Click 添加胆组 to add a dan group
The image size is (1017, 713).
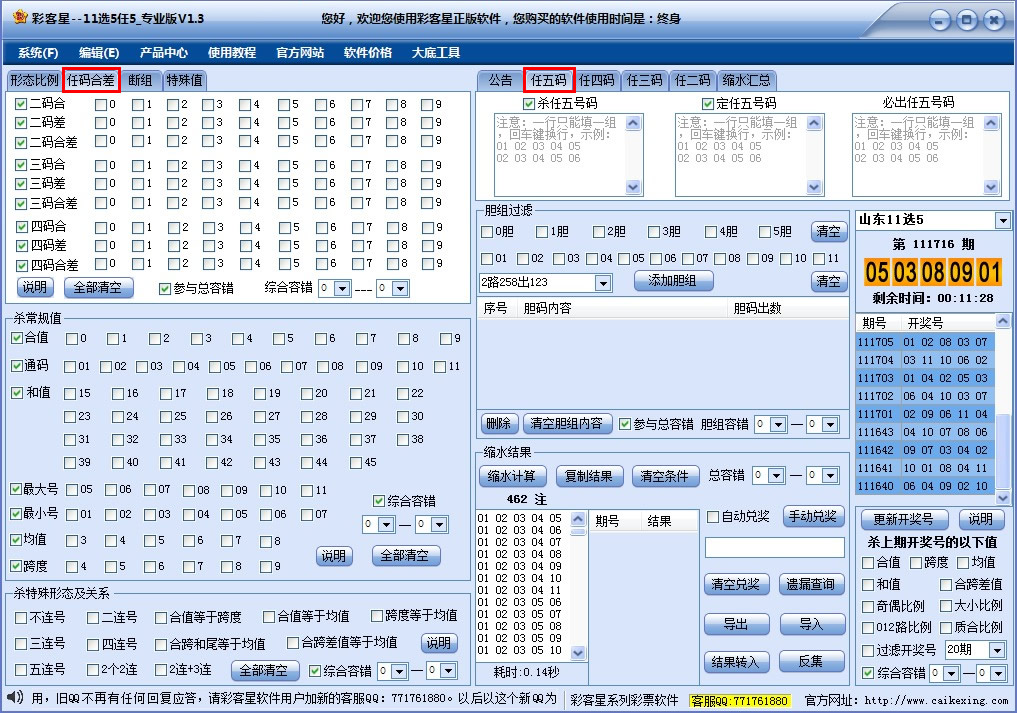tap(675, 281)
